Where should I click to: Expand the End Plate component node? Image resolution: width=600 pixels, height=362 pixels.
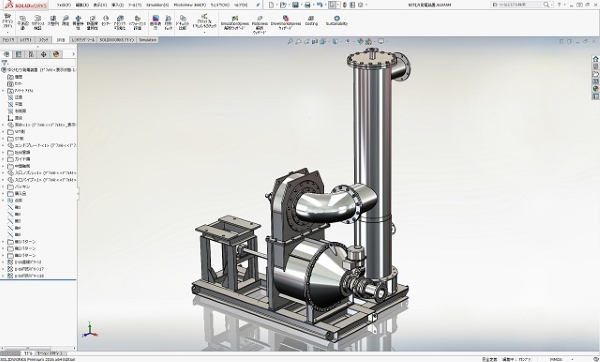(x=3, y=145)
